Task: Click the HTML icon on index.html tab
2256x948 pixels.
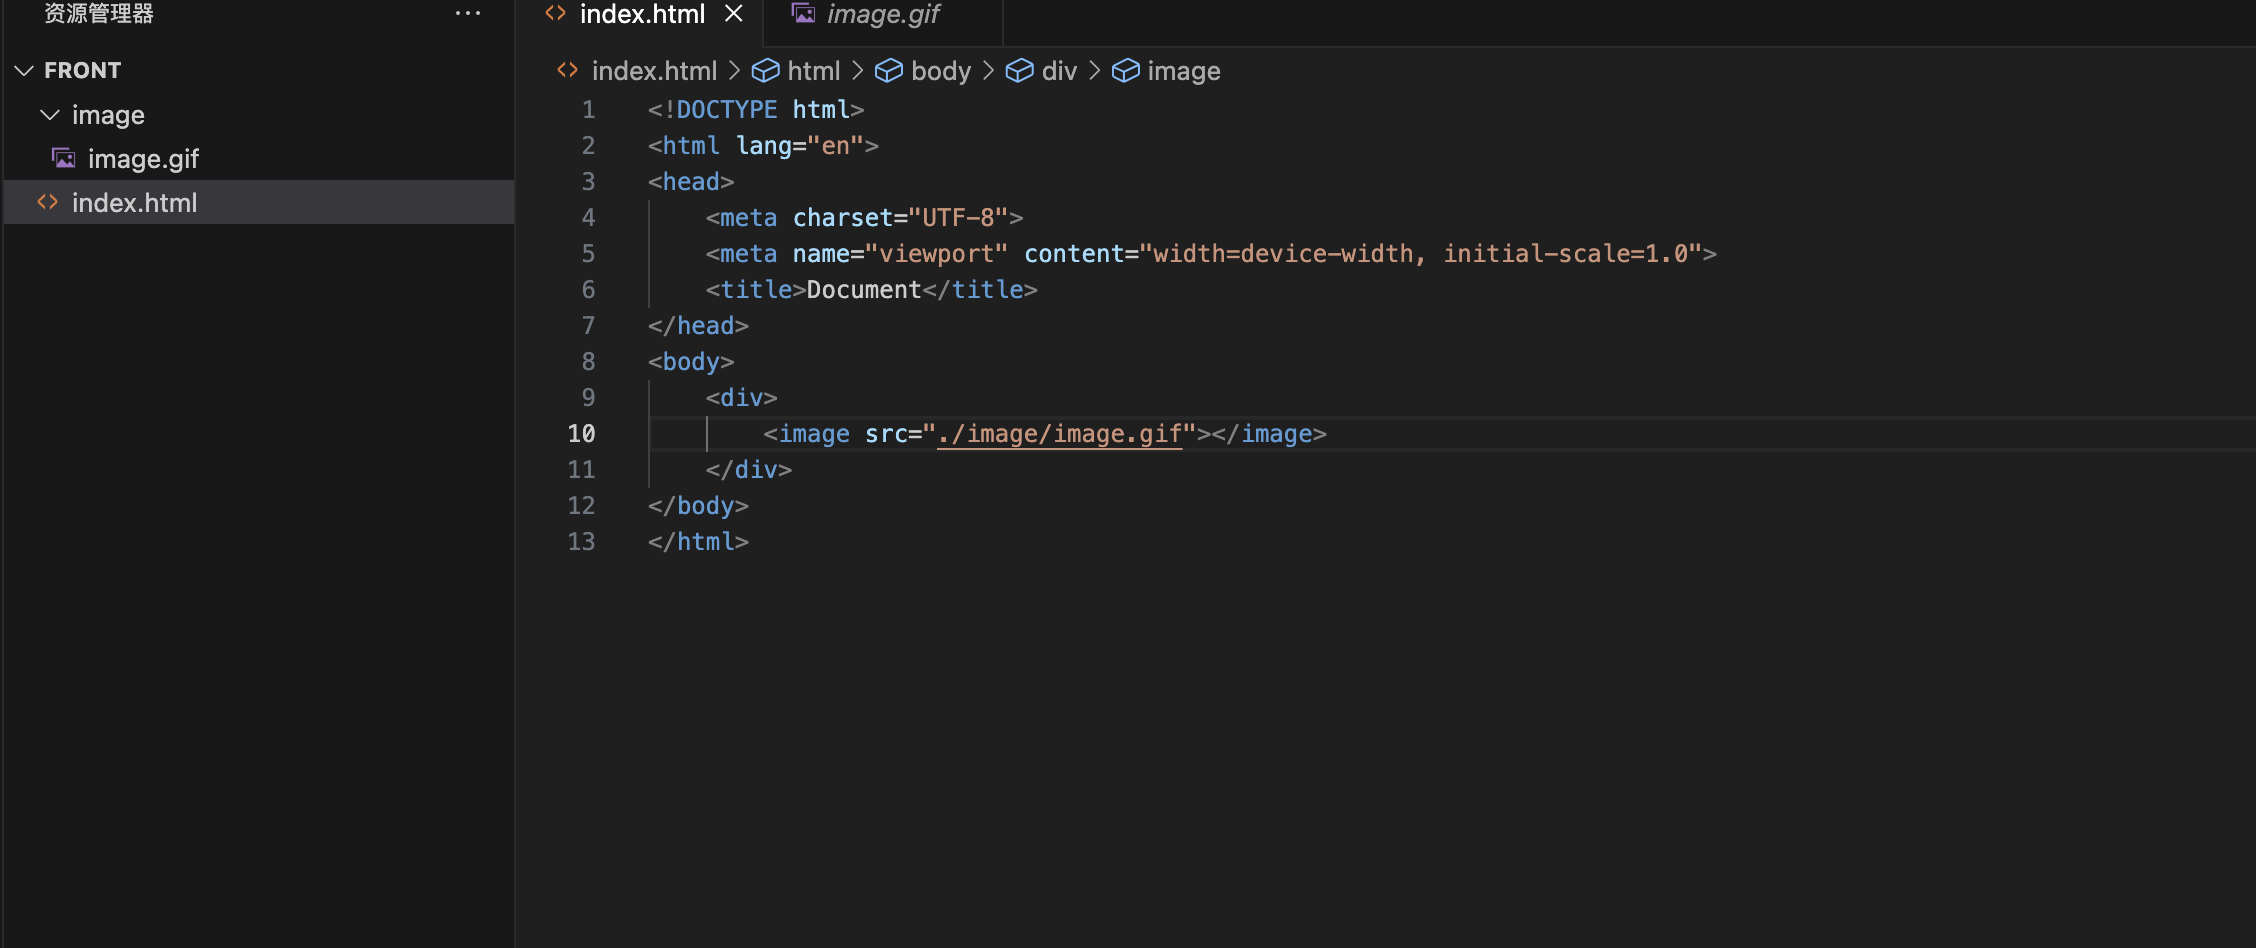Action: click(x=556, y=14)
